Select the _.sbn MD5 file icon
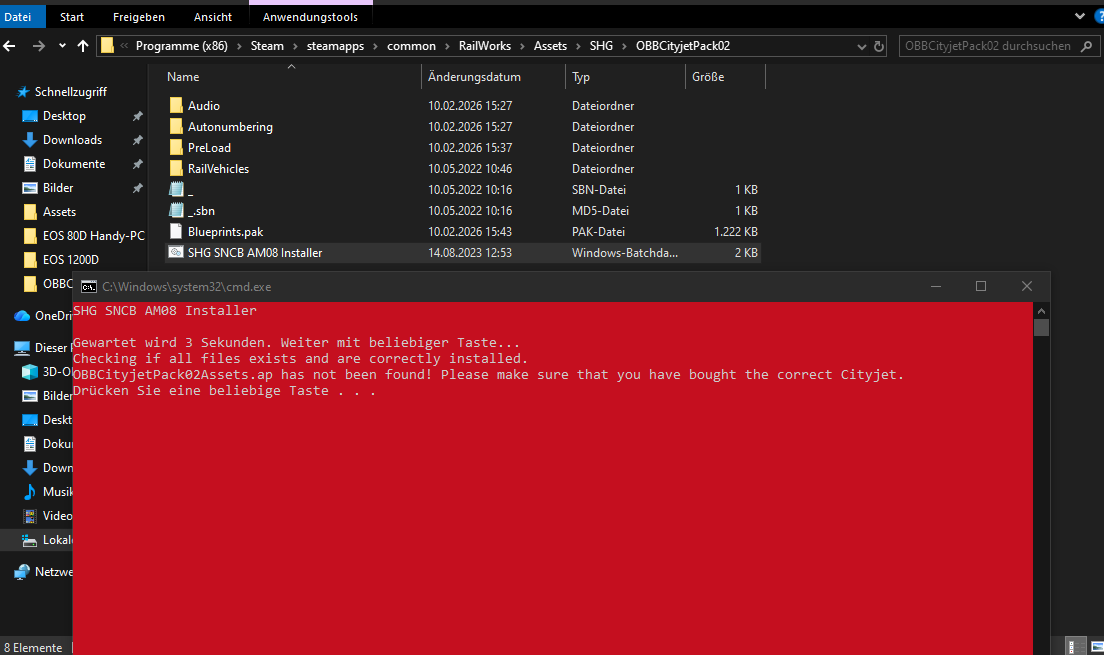The image size is (1104, 655). pos(176,211)
